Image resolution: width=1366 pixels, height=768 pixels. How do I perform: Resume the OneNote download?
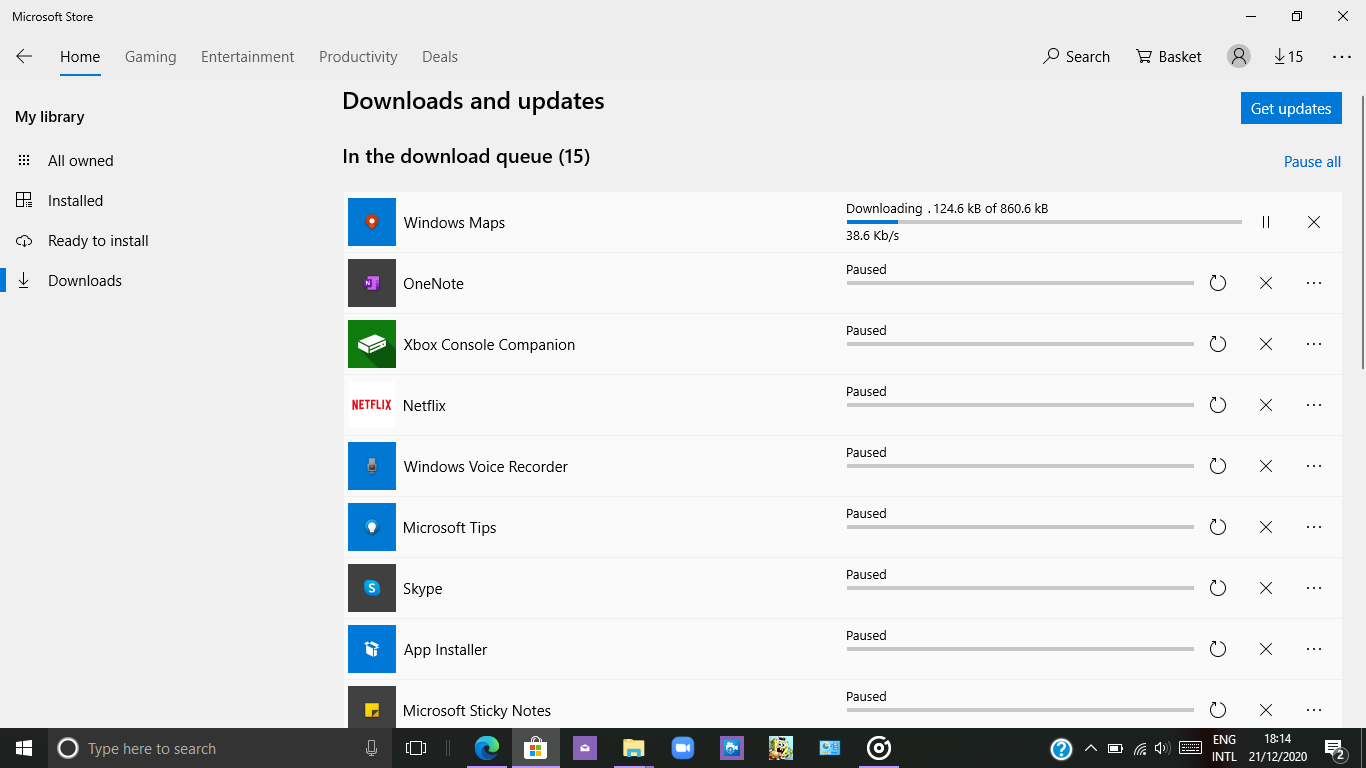click(x=1218, y=283)
